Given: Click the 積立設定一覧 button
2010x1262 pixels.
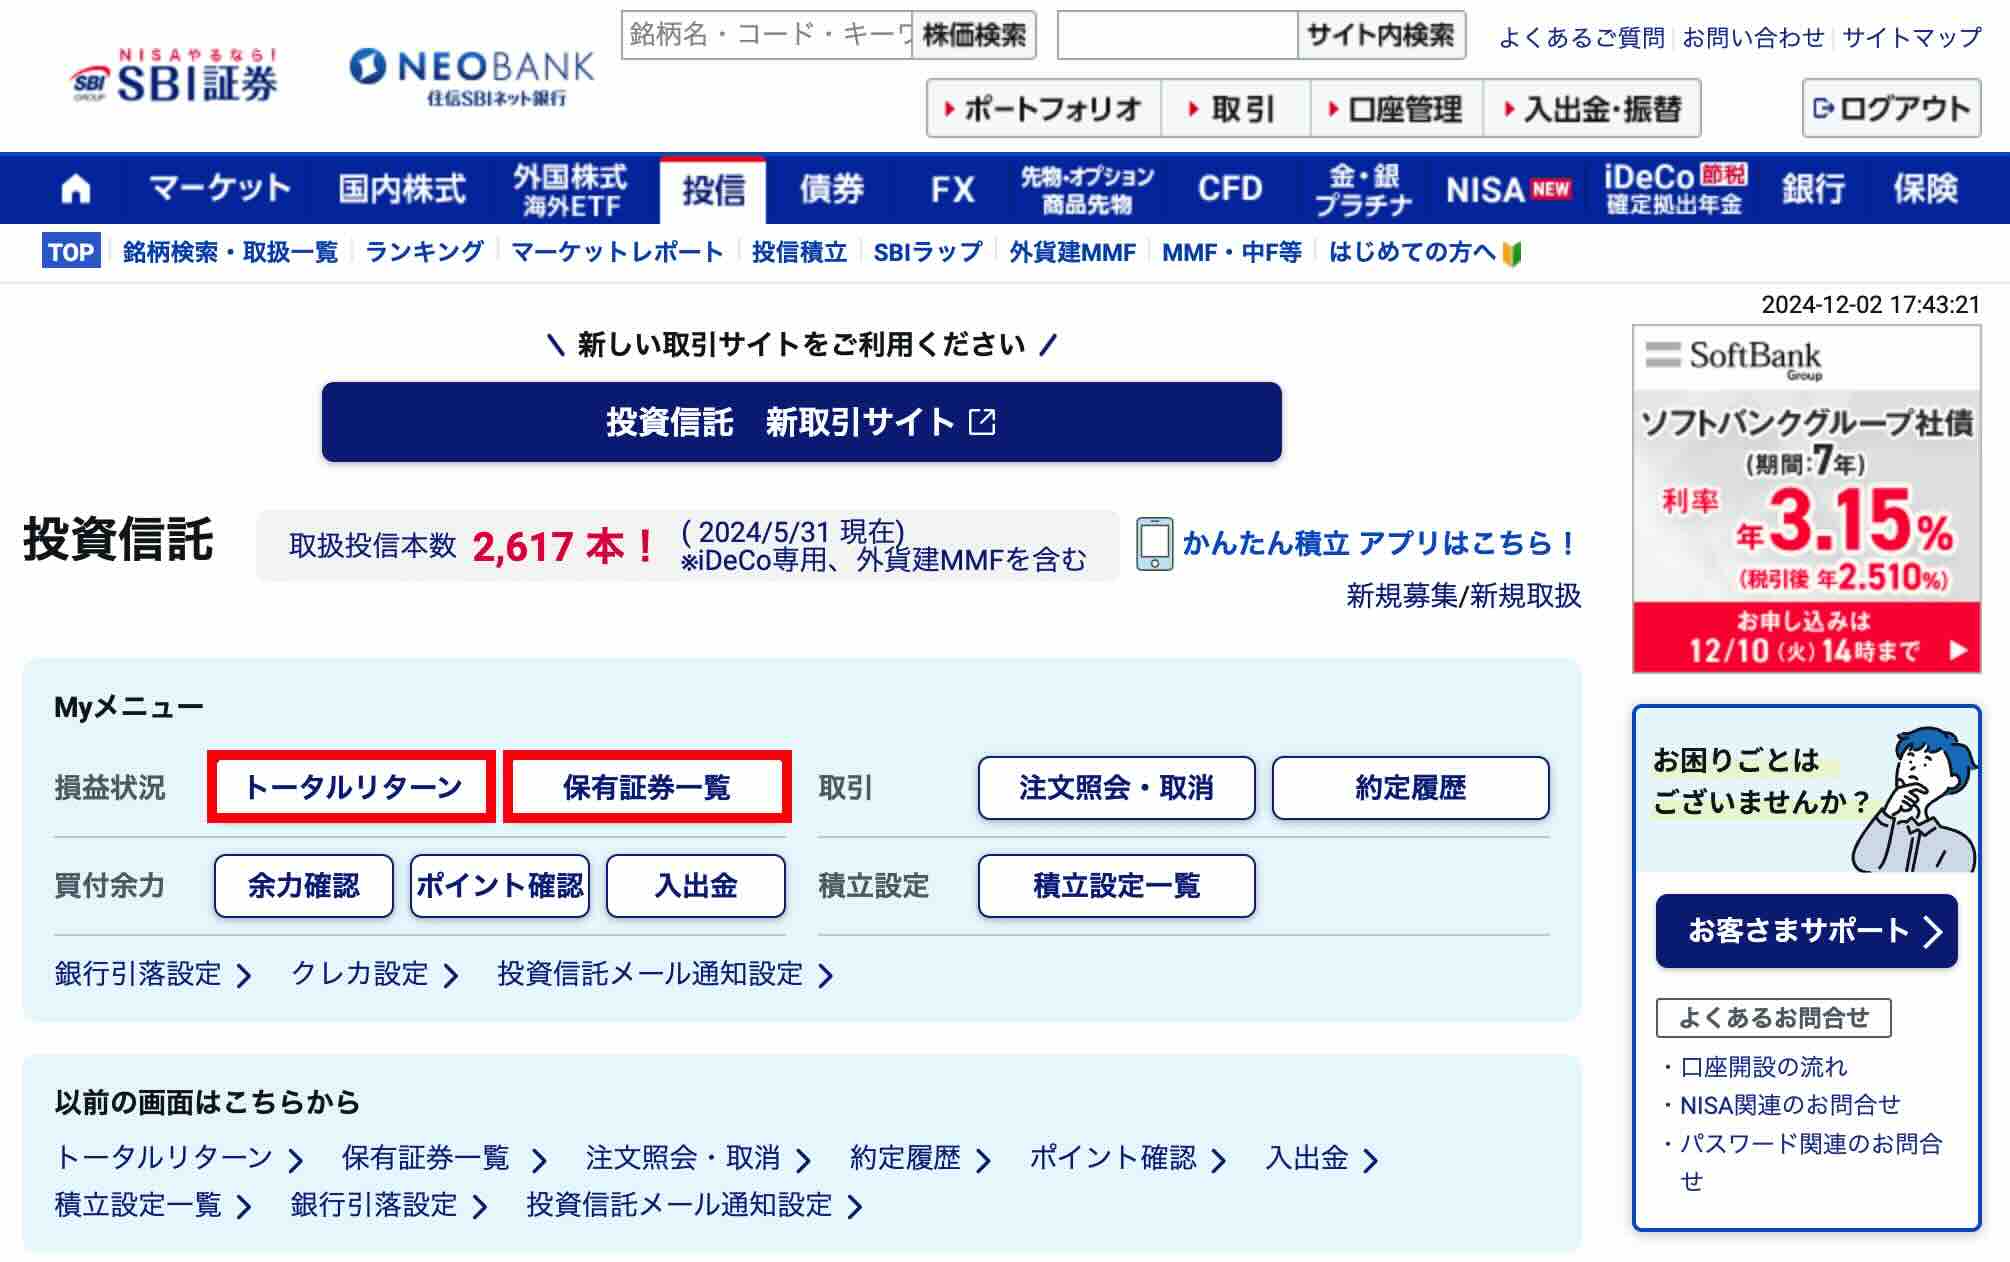Looking at the screenshot, I should coord(1116,886).
